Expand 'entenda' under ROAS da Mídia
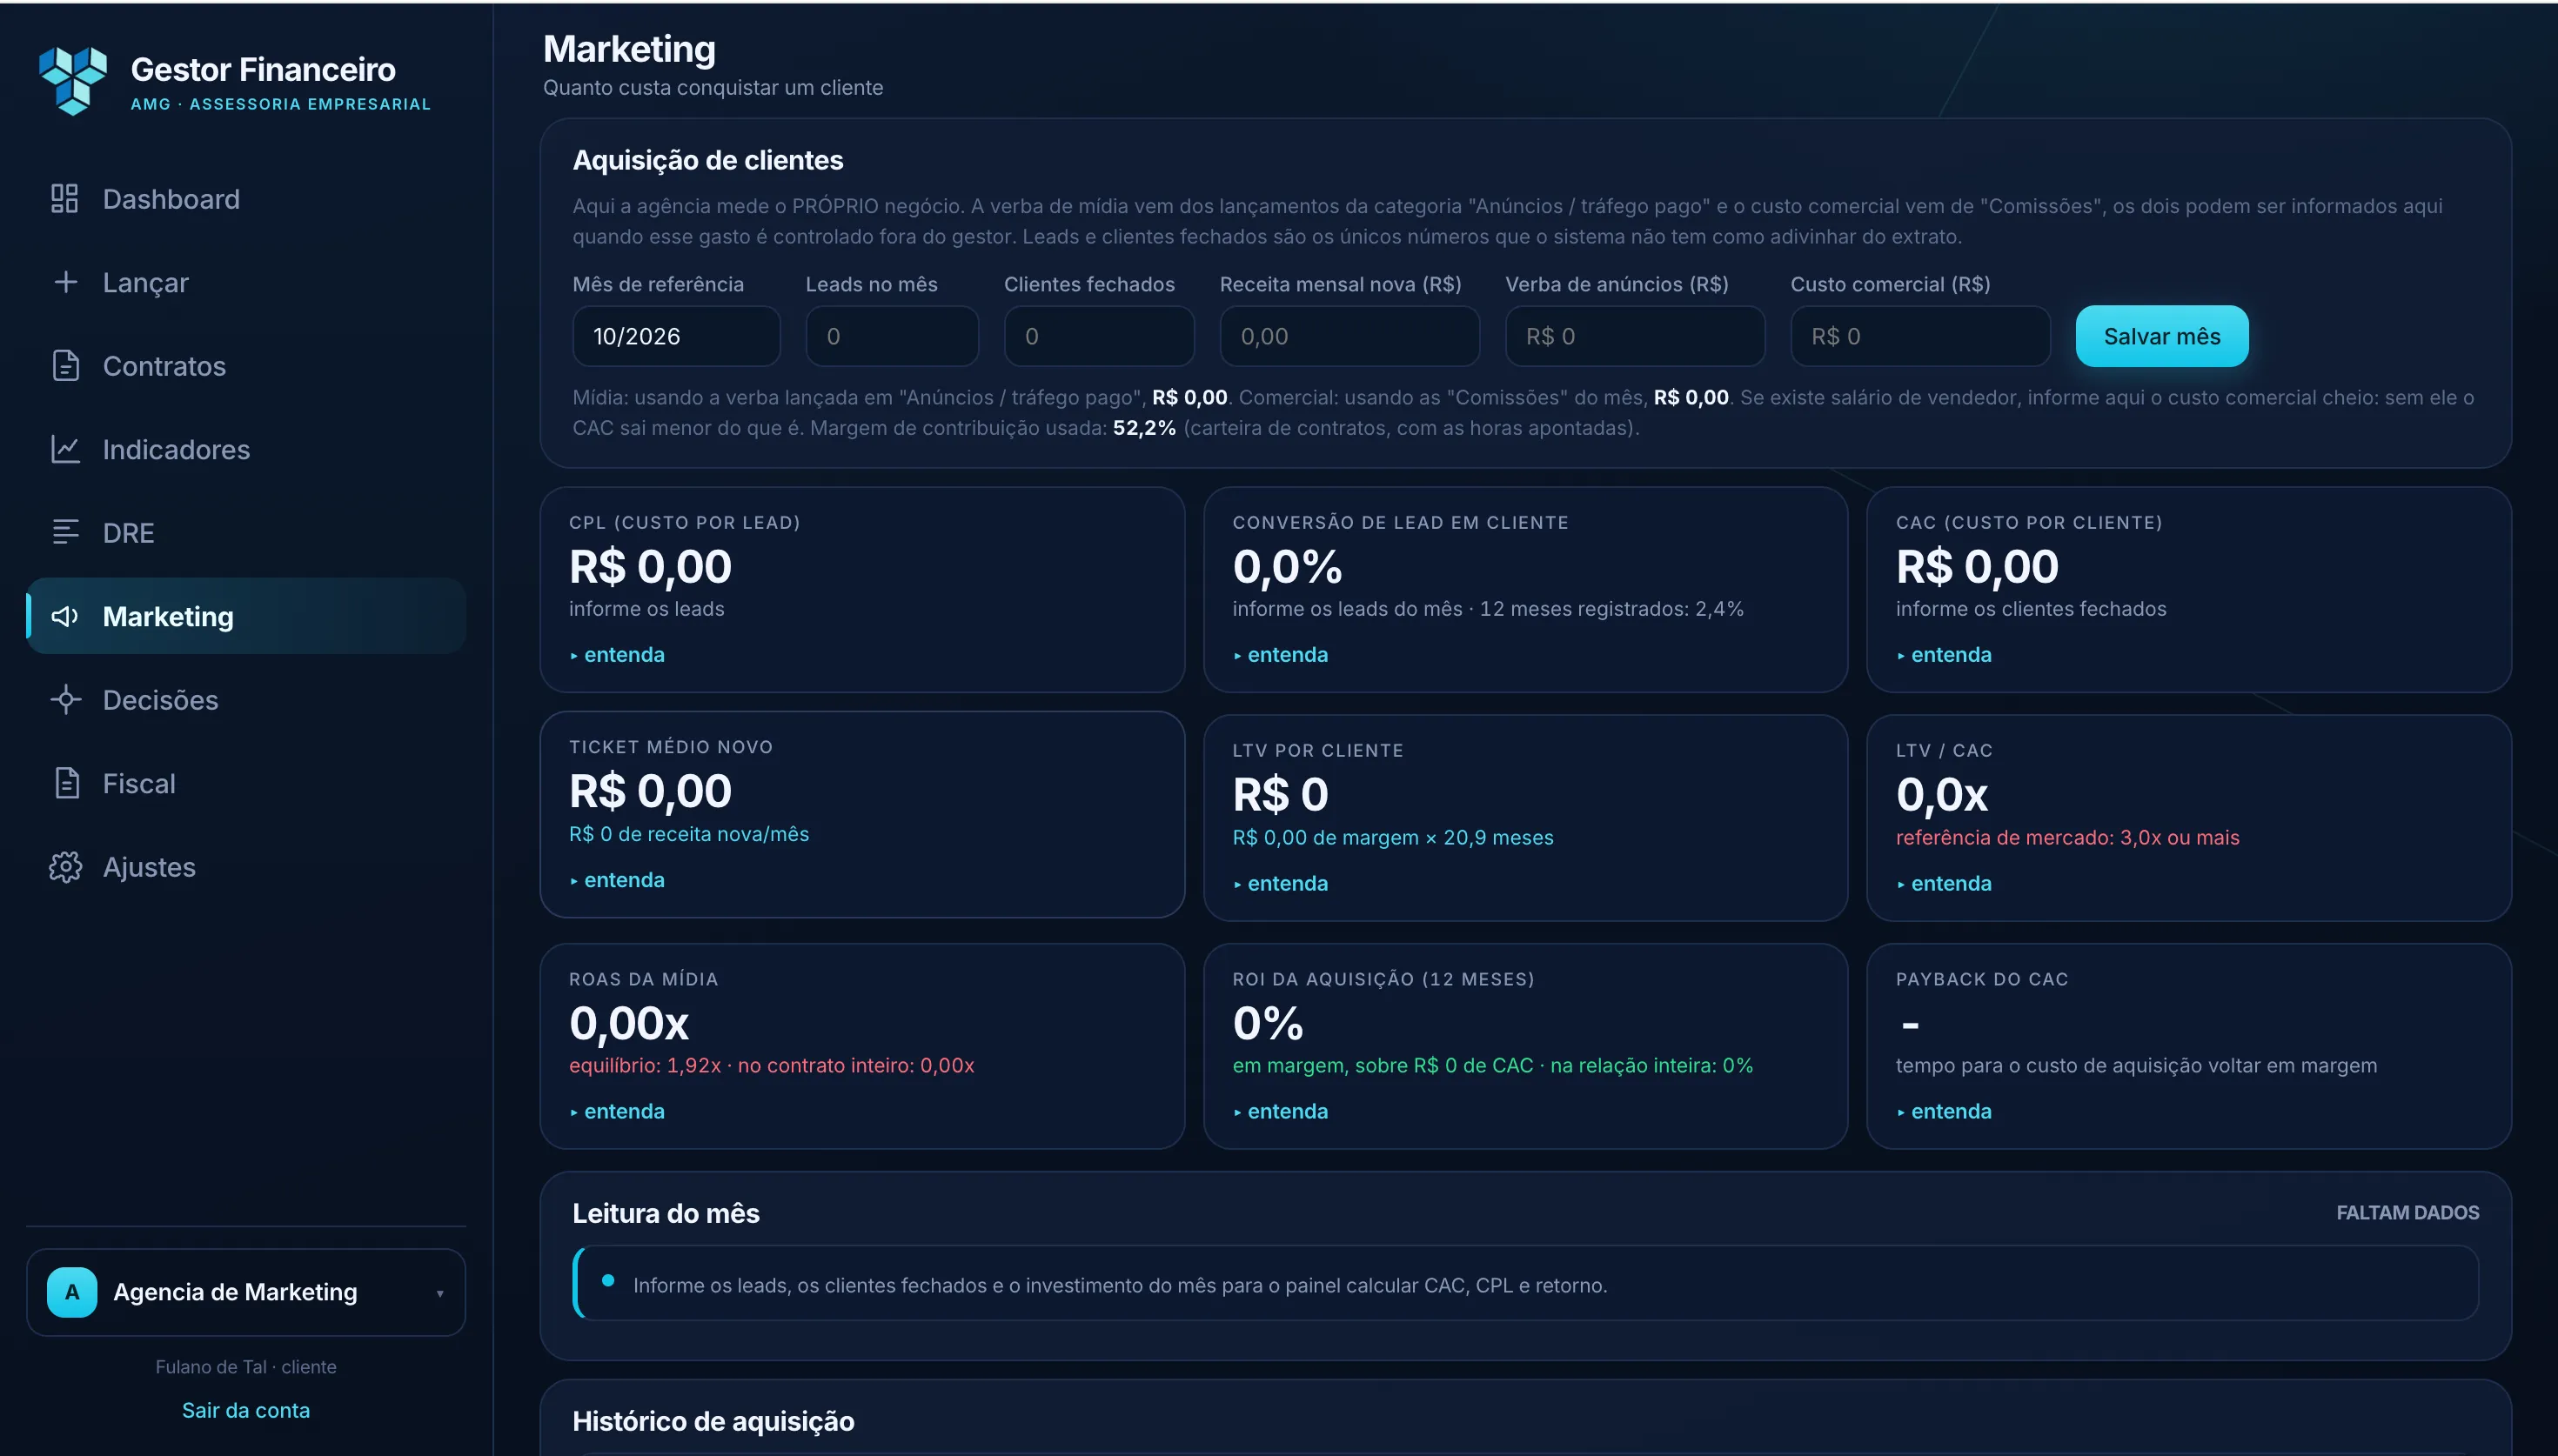The height and width of the screenshot is (1456, 2558). [x=617, y=1111]
